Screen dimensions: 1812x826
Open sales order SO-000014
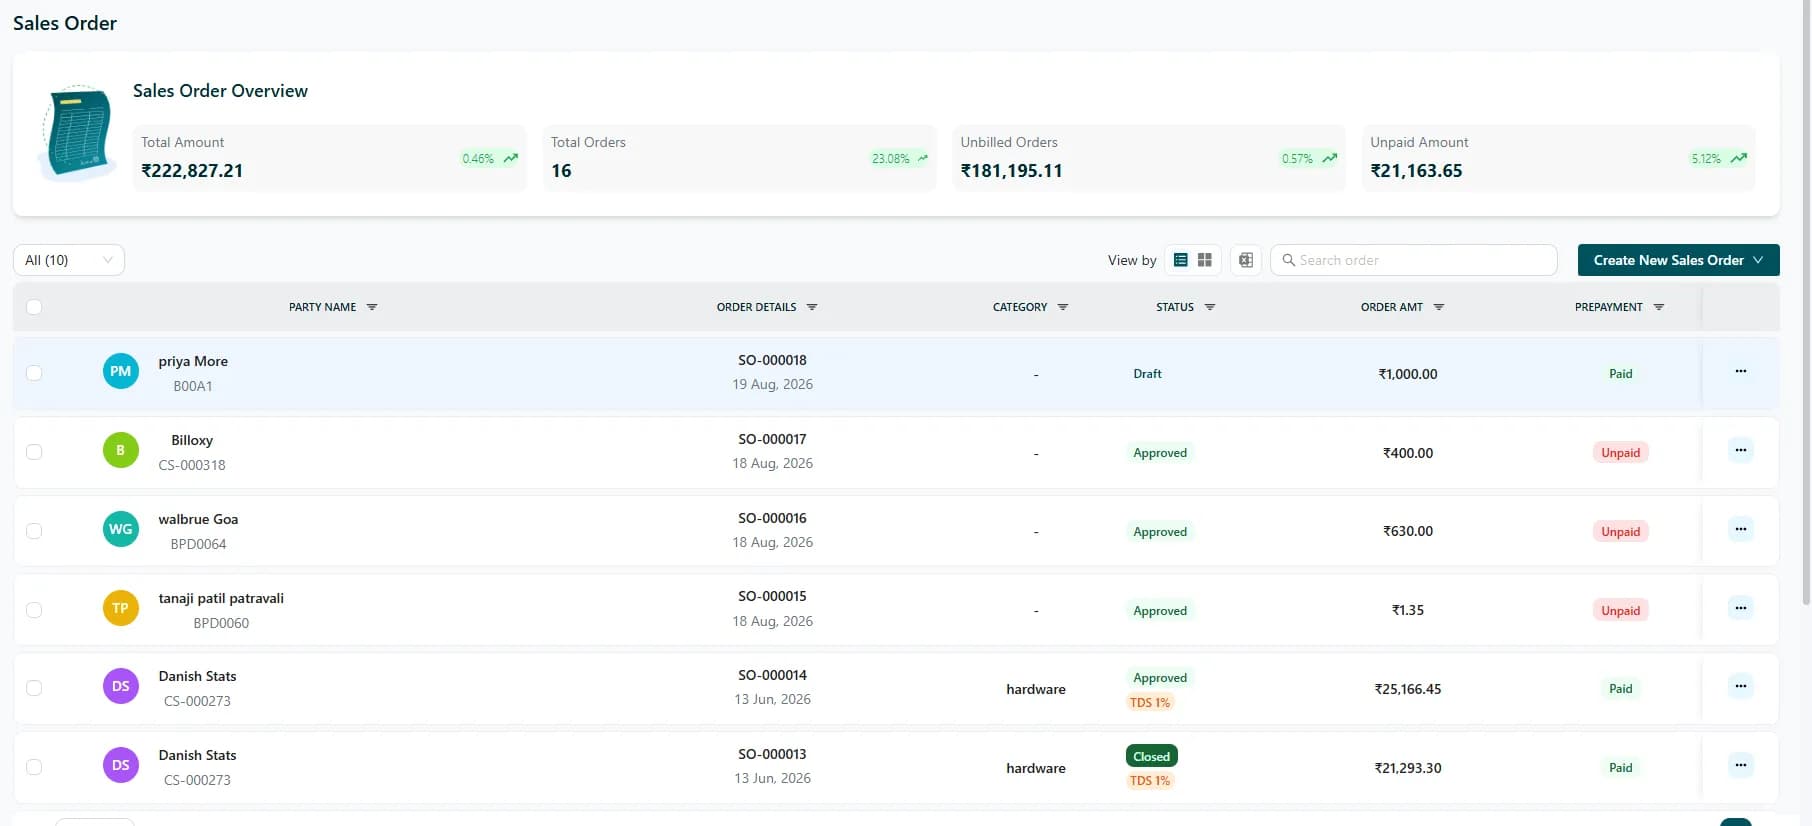772,675
